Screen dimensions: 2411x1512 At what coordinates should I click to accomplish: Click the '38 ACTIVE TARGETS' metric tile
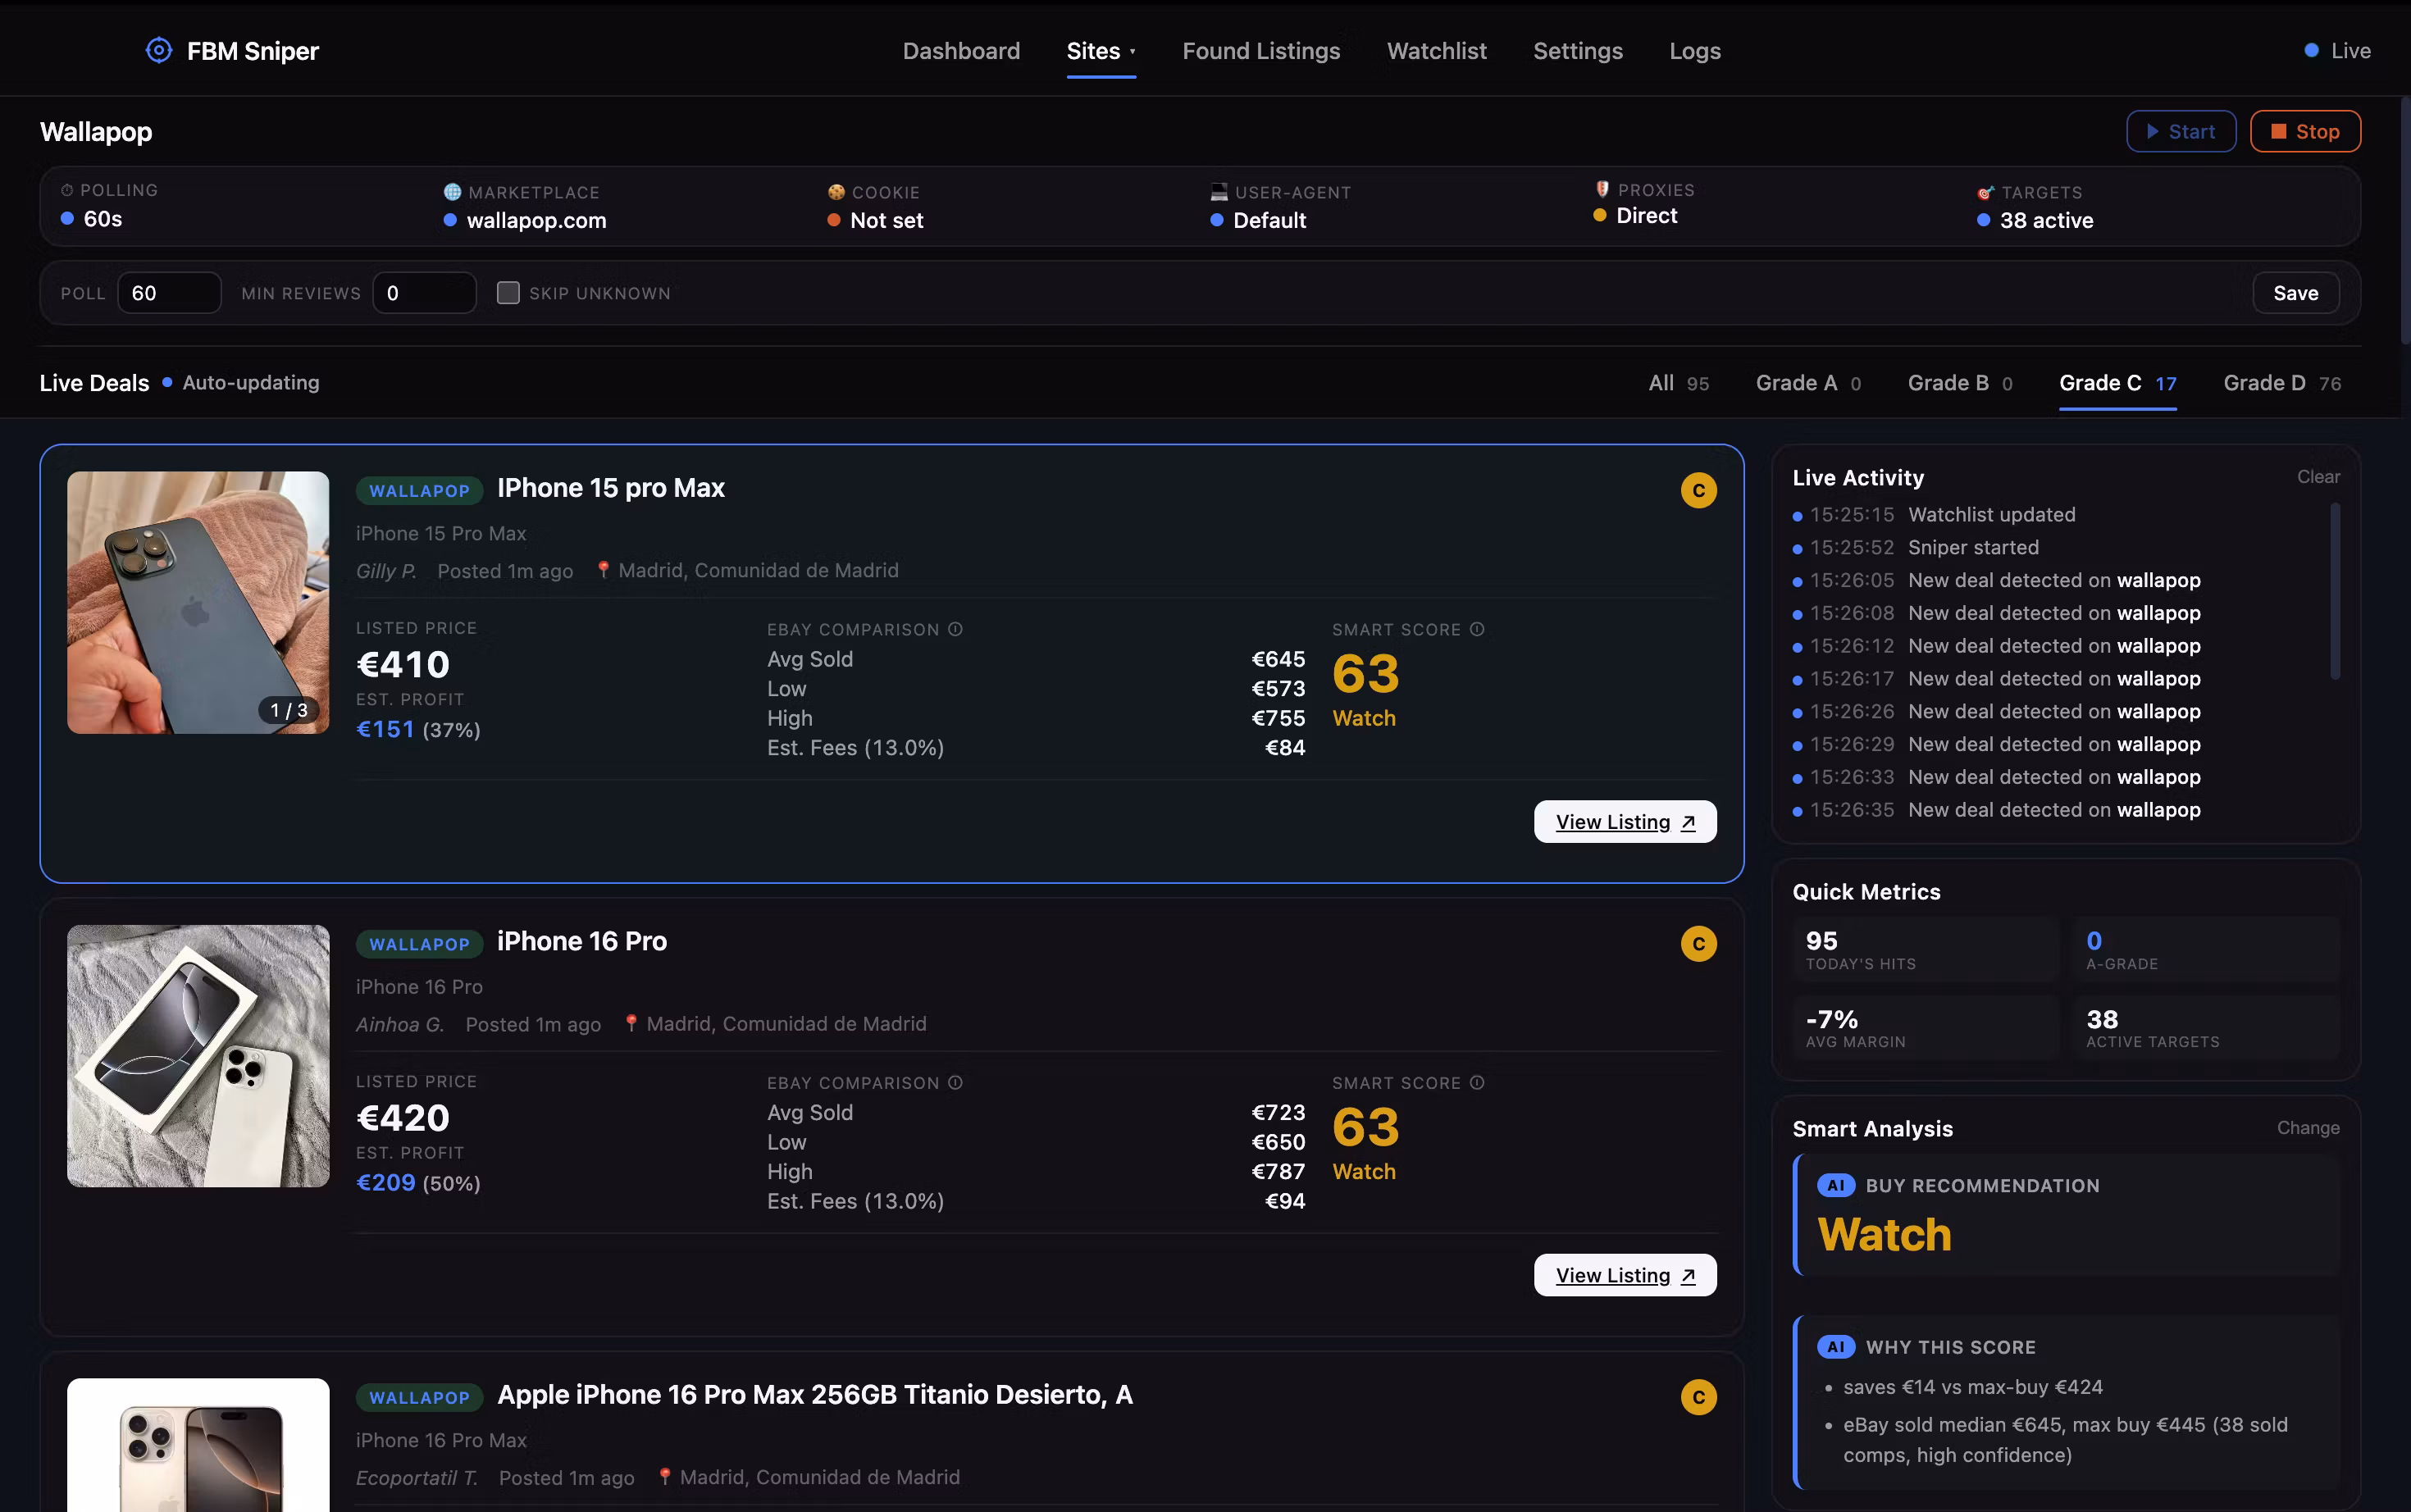pos(2206,1027)
